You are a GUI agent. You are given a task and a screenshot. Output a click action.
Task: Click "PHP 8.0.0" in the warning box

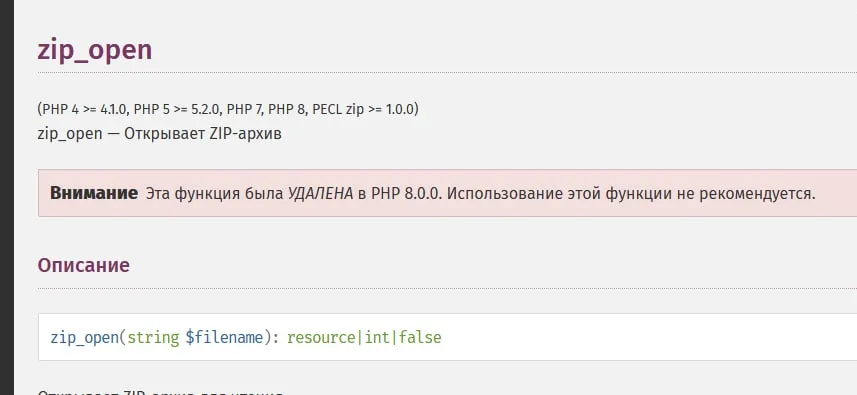tap(406, 193)
